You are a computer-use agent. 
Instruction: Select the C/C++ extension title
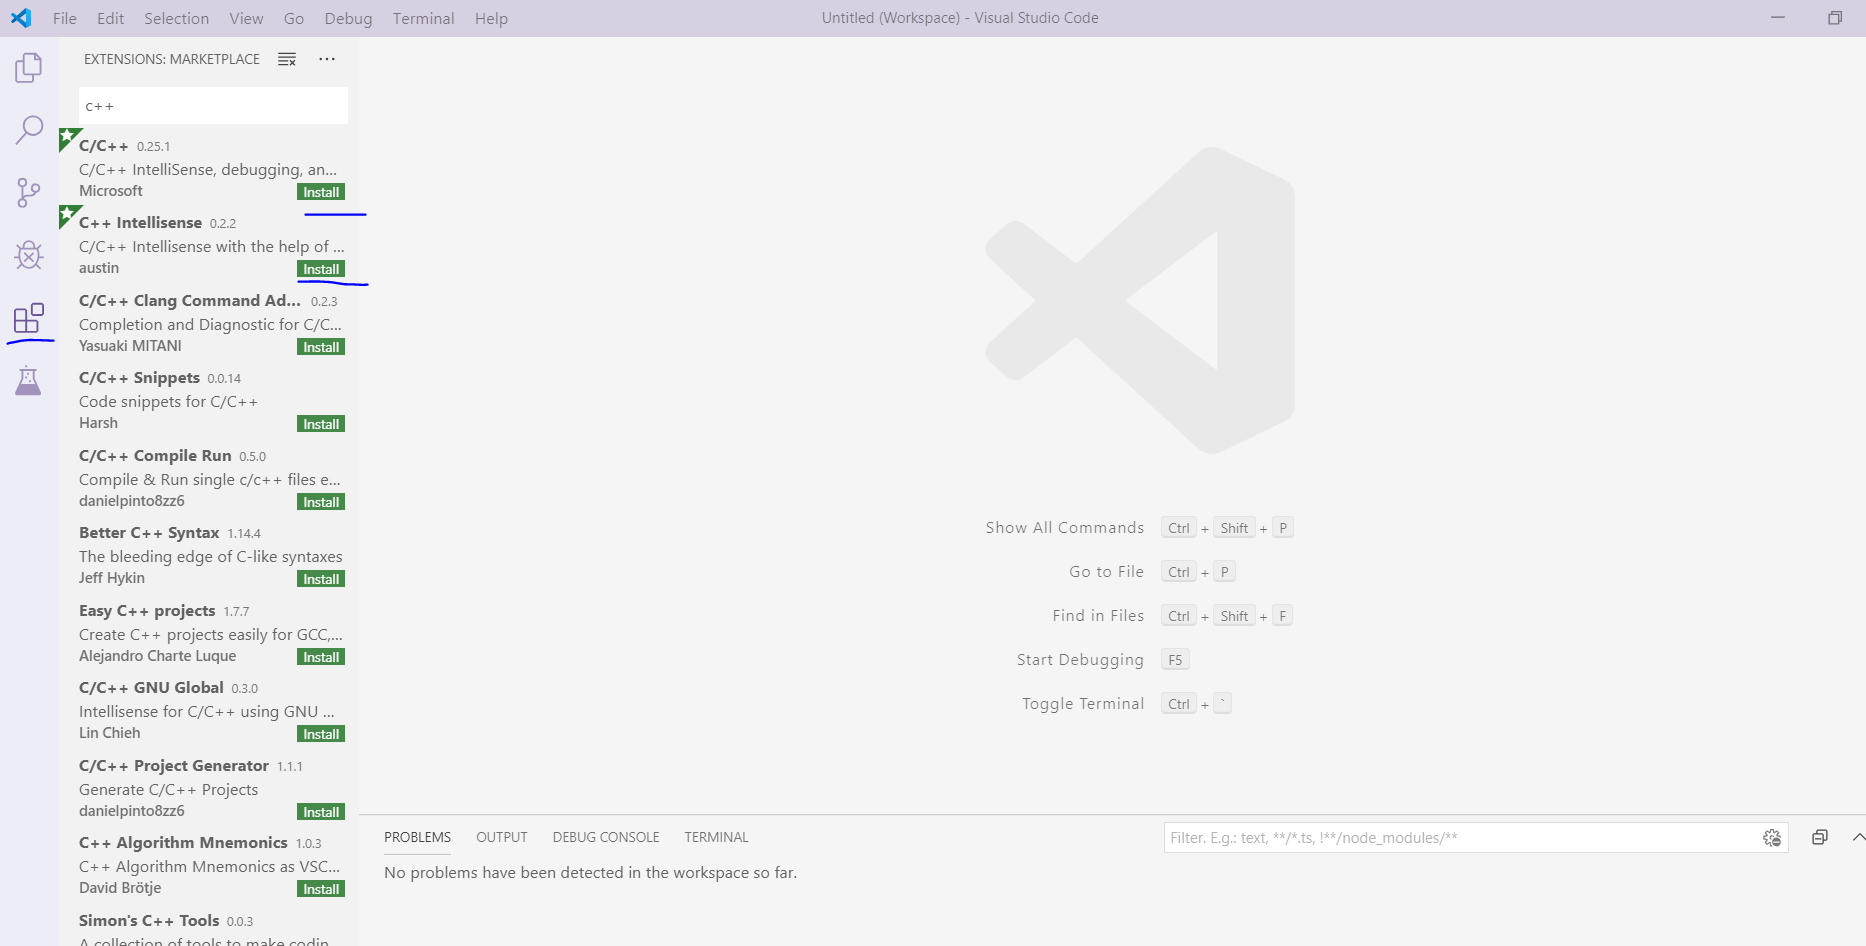point(104,146)
